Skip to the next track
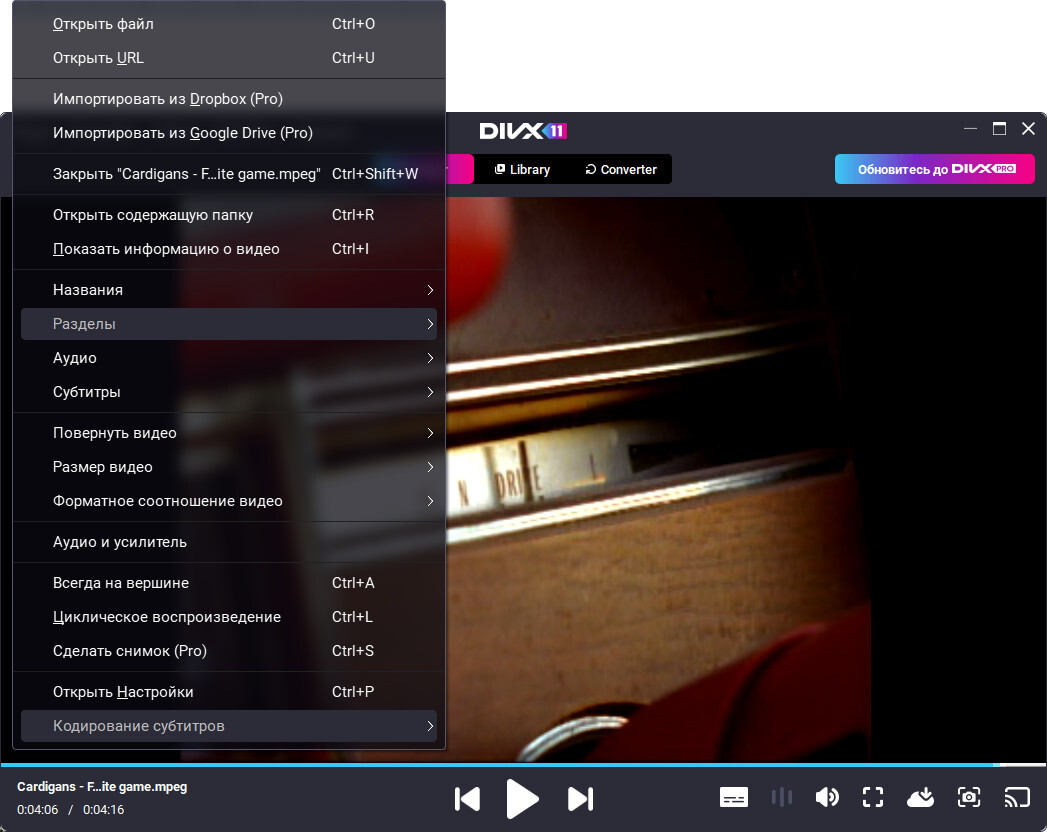The width and height of the screenshot is (1047, 832). (x=580, y=799)
